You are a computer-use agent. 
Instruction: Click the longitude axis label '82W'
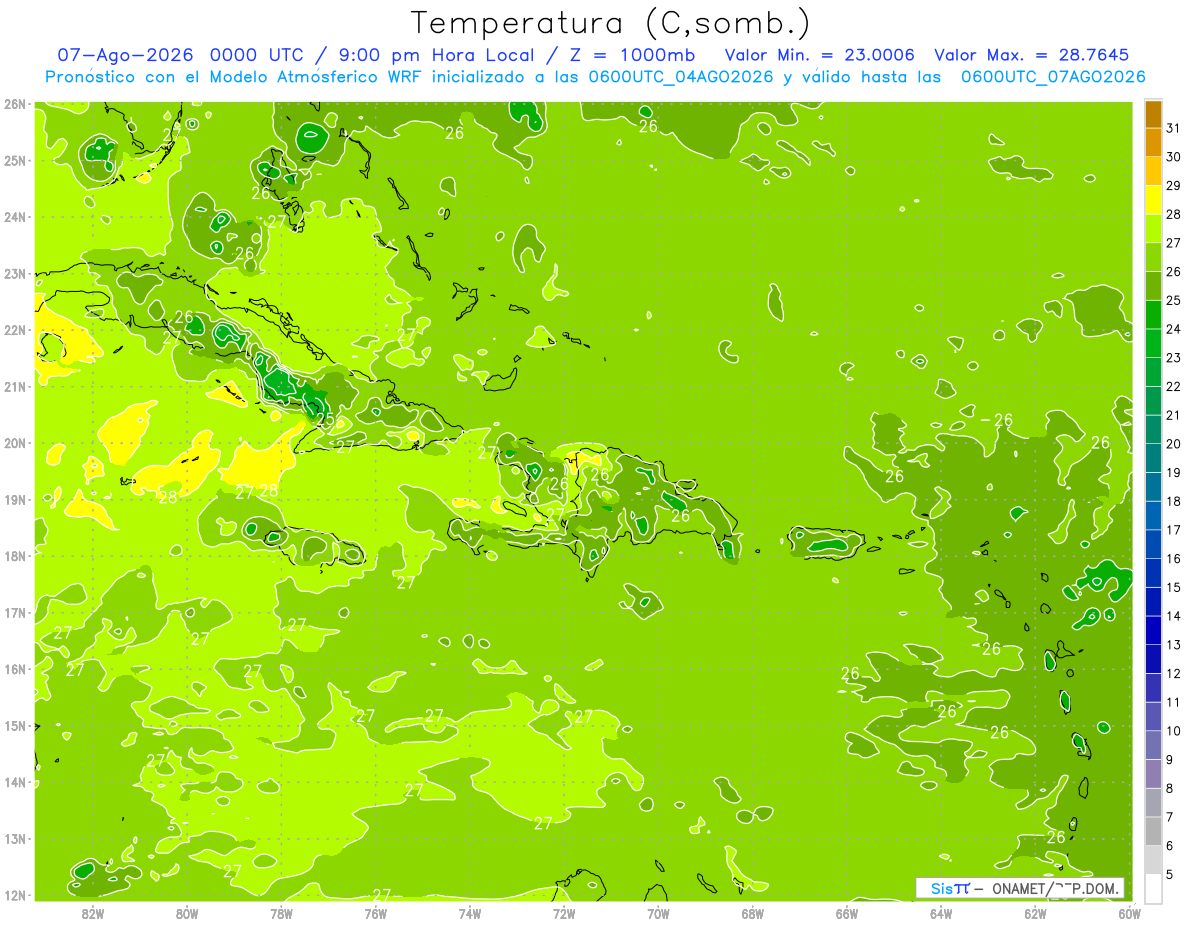click(93, 913)
